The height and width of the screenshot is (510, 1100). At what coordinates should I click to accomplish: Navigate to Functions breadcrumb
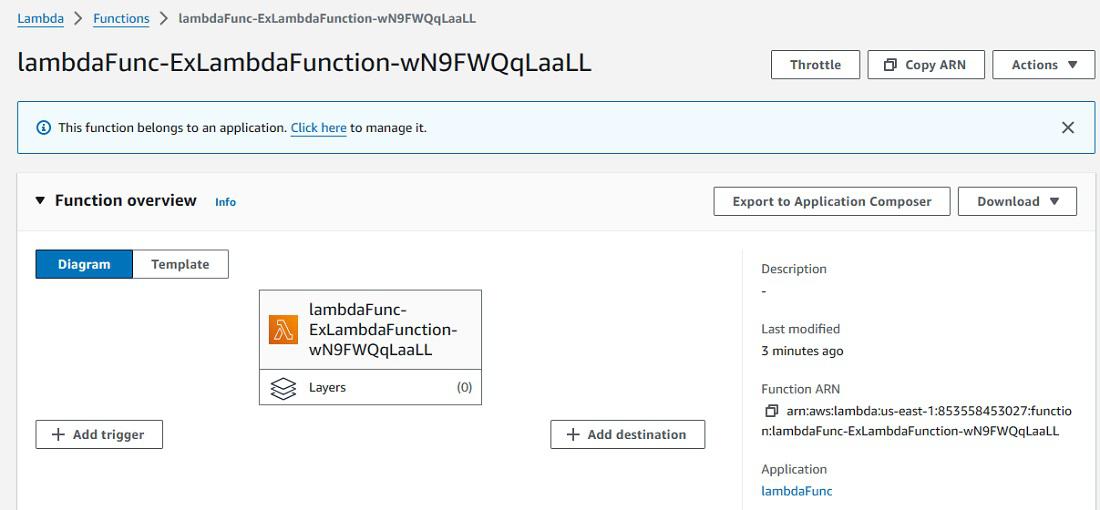coord(121,18)
